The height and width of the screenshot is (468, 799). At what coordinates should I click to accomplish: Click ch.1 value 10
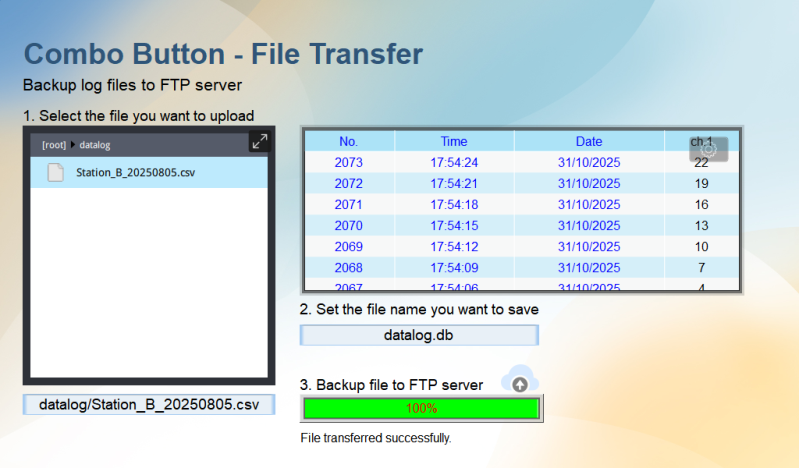point(702,246)
